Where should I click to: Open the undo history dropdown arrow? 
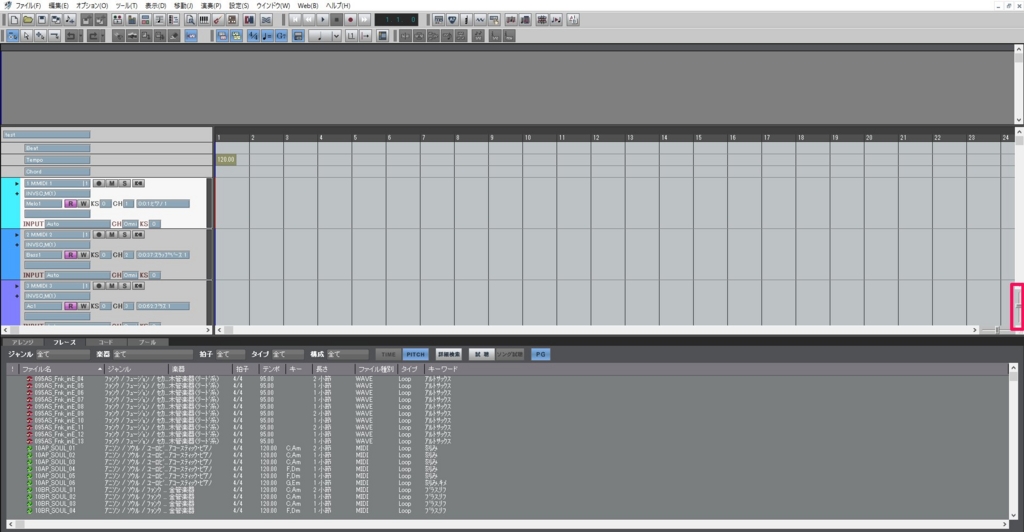click(x=80, y=36)
